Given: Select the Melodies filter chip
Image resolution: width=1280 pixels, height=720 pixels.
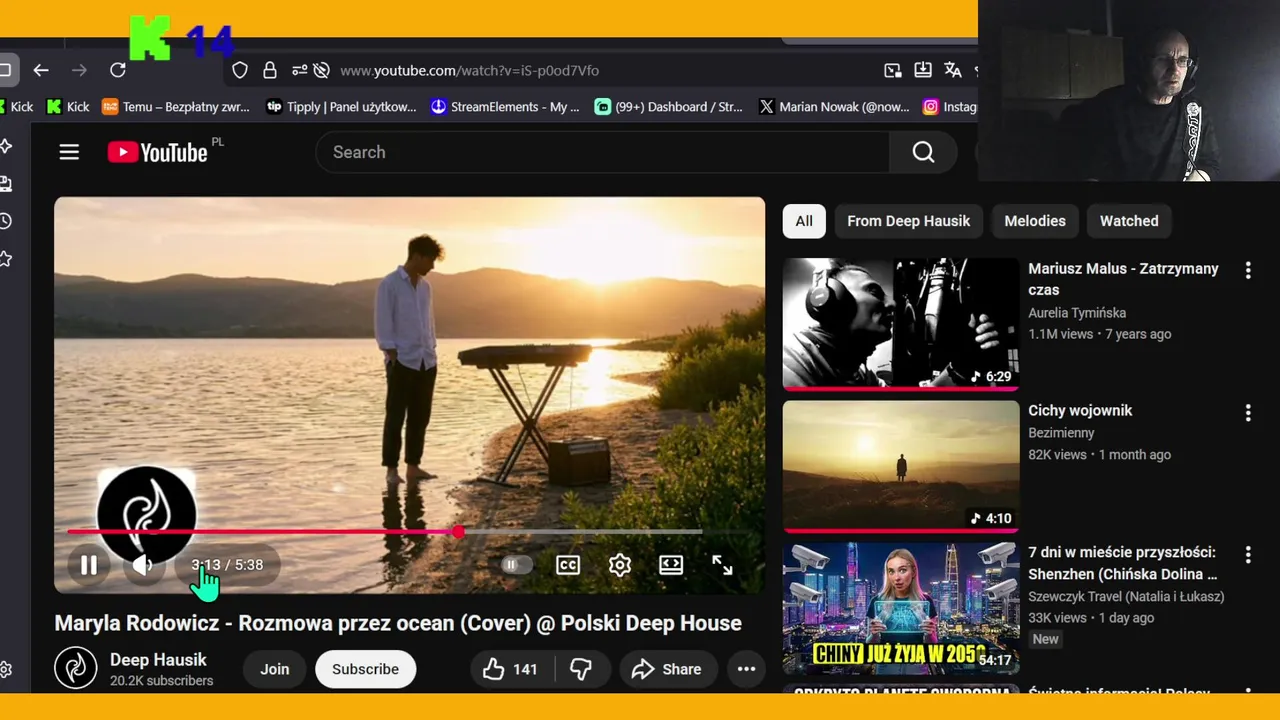Looking at the screenshot, I should pos(1035,221).
